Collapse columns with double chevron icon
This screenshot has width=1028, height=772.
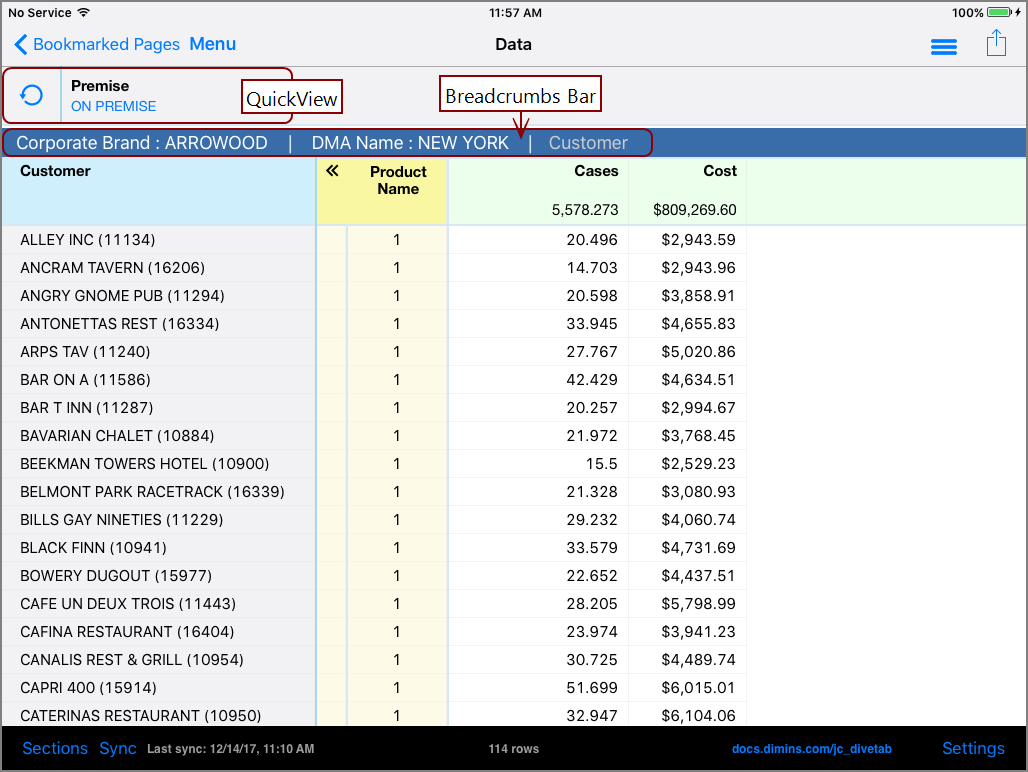pos(332,171)
